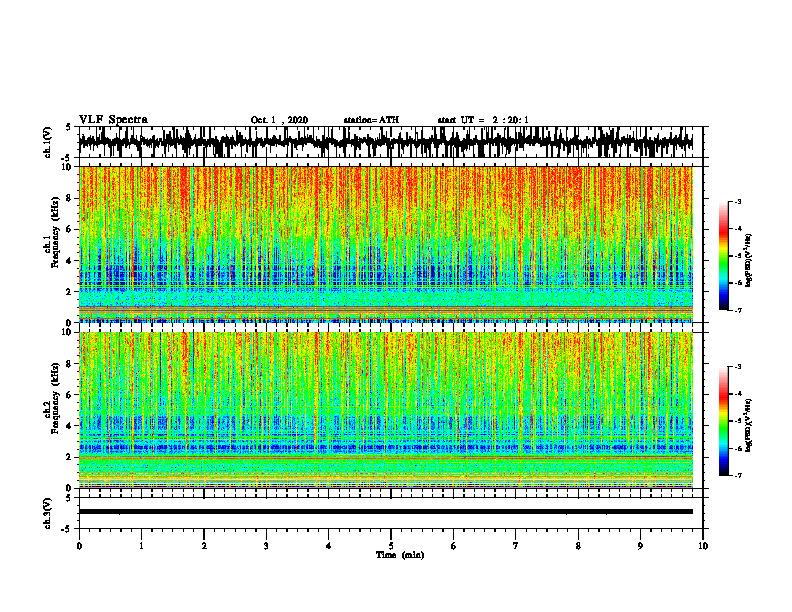The width and height of the screenshot is (792, 612).
Task: Click the ch.3(V) axis label
Action: click(x=47, y=513)
